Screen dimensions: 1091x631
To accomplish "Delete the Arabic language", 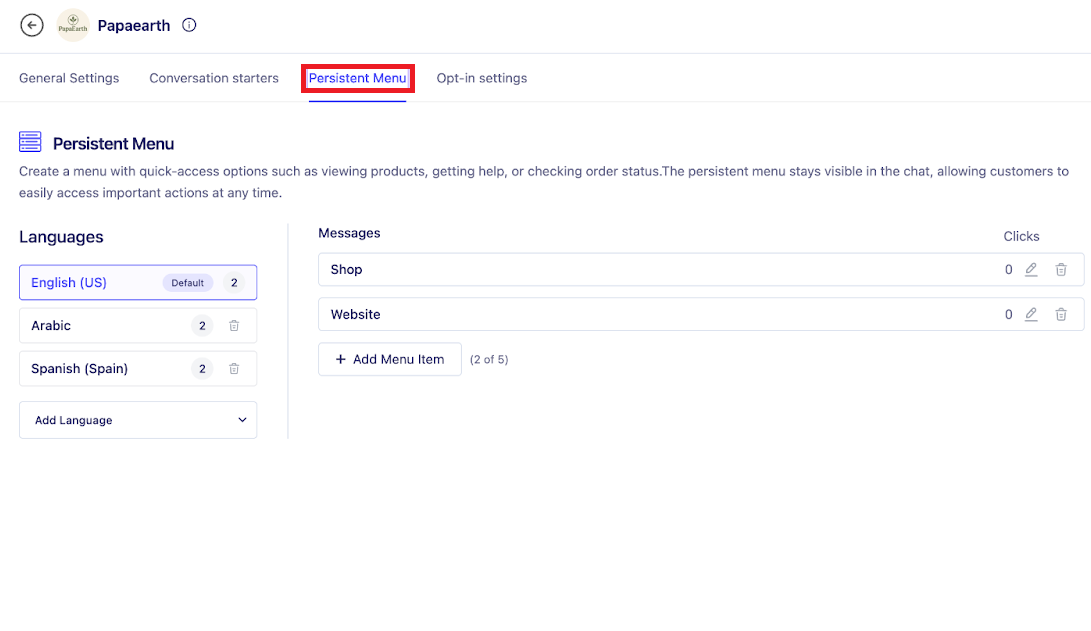I will click(x=234, y=326).
